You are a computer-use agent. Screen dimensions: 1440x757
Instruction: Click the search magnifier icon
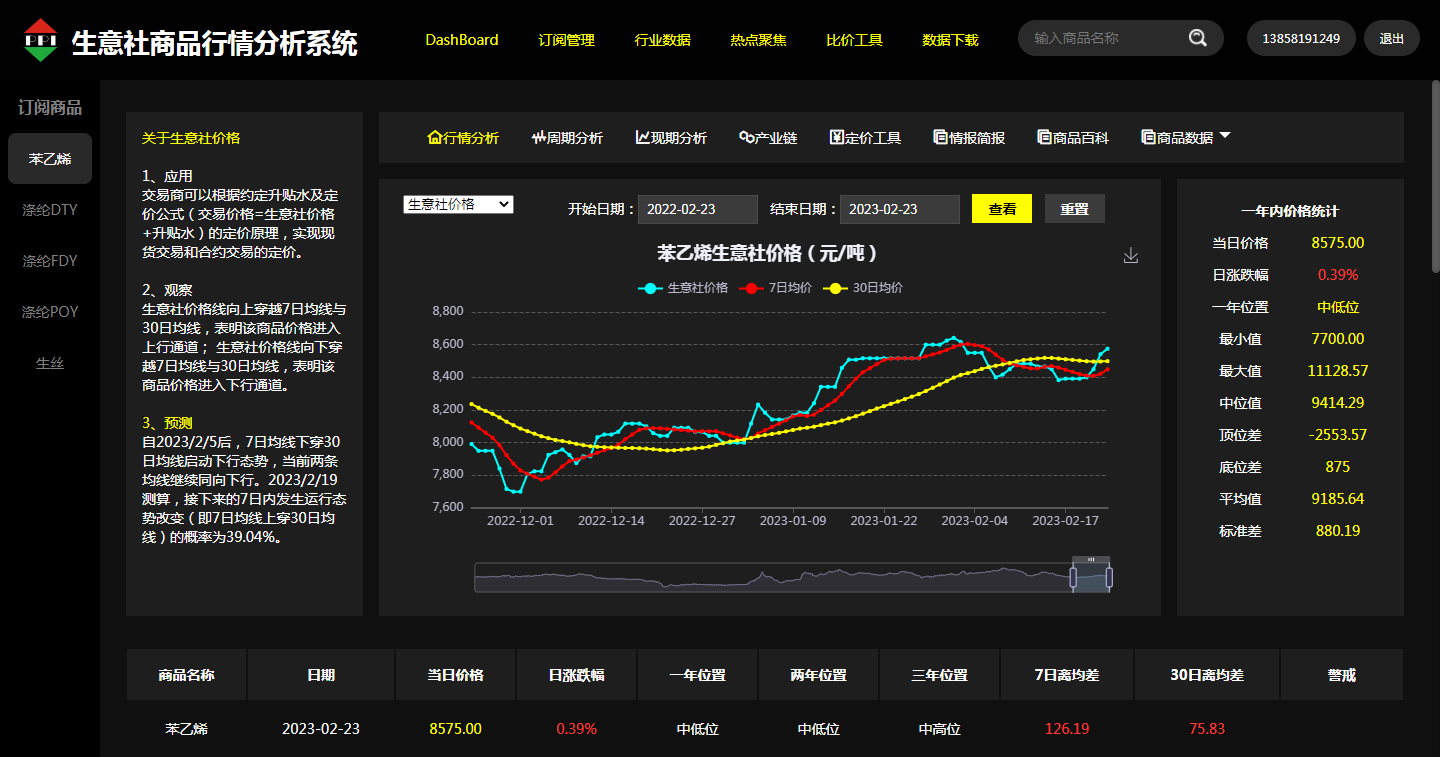point(1197,39)
